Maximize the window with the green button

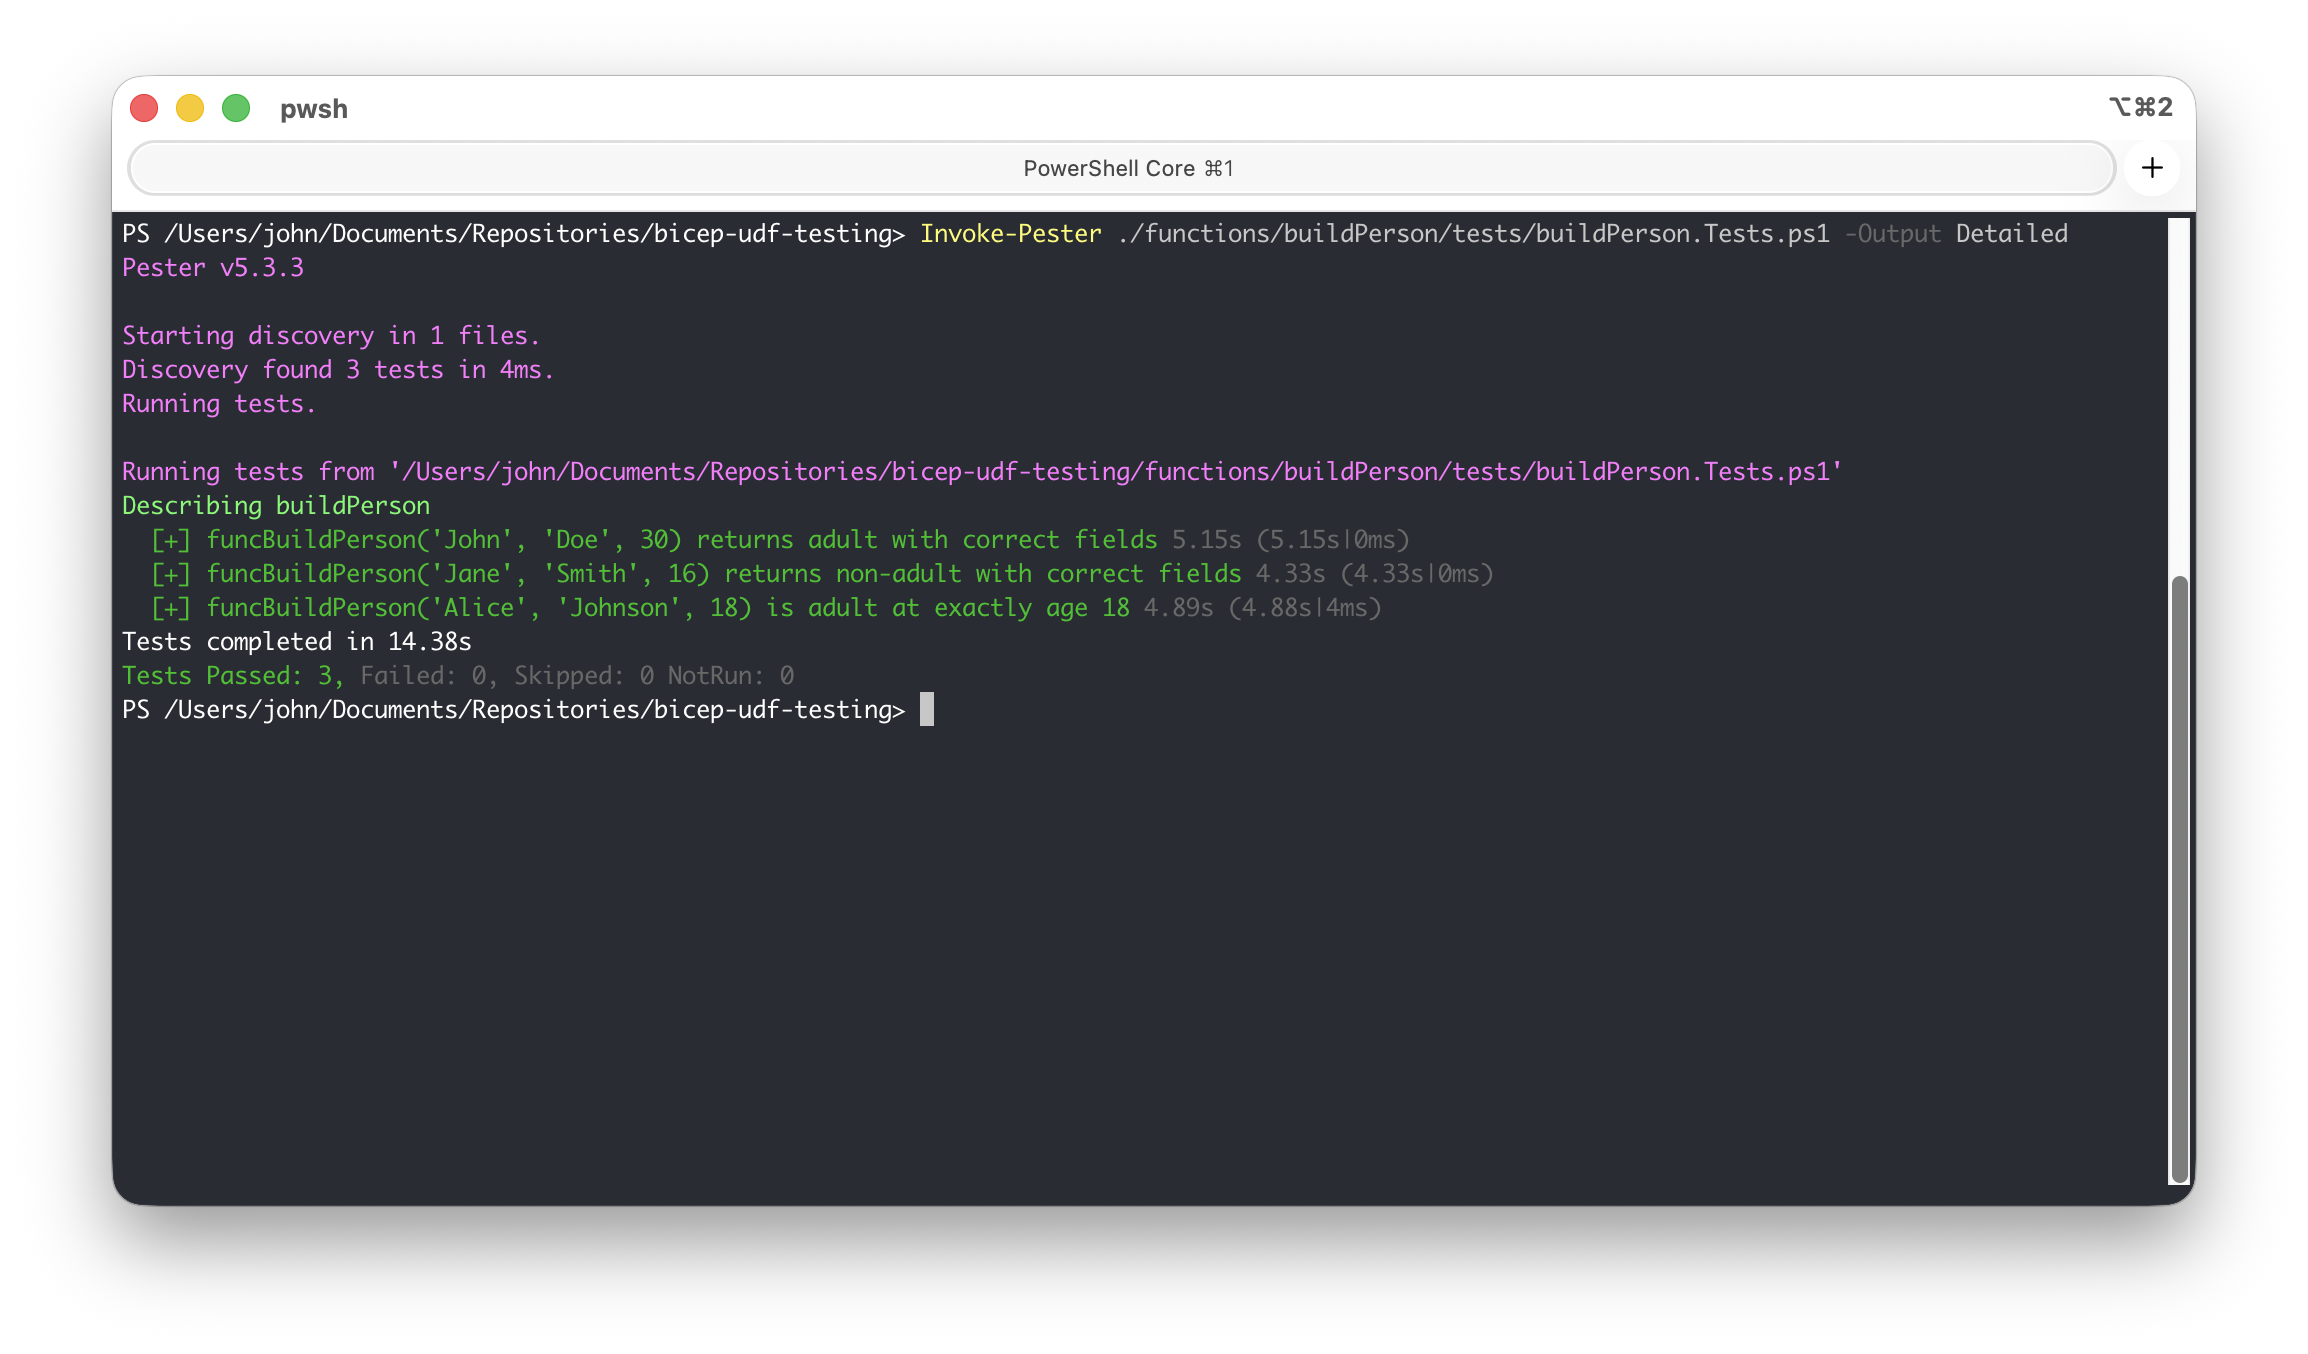pyautogui.click(x=236, y=108)
